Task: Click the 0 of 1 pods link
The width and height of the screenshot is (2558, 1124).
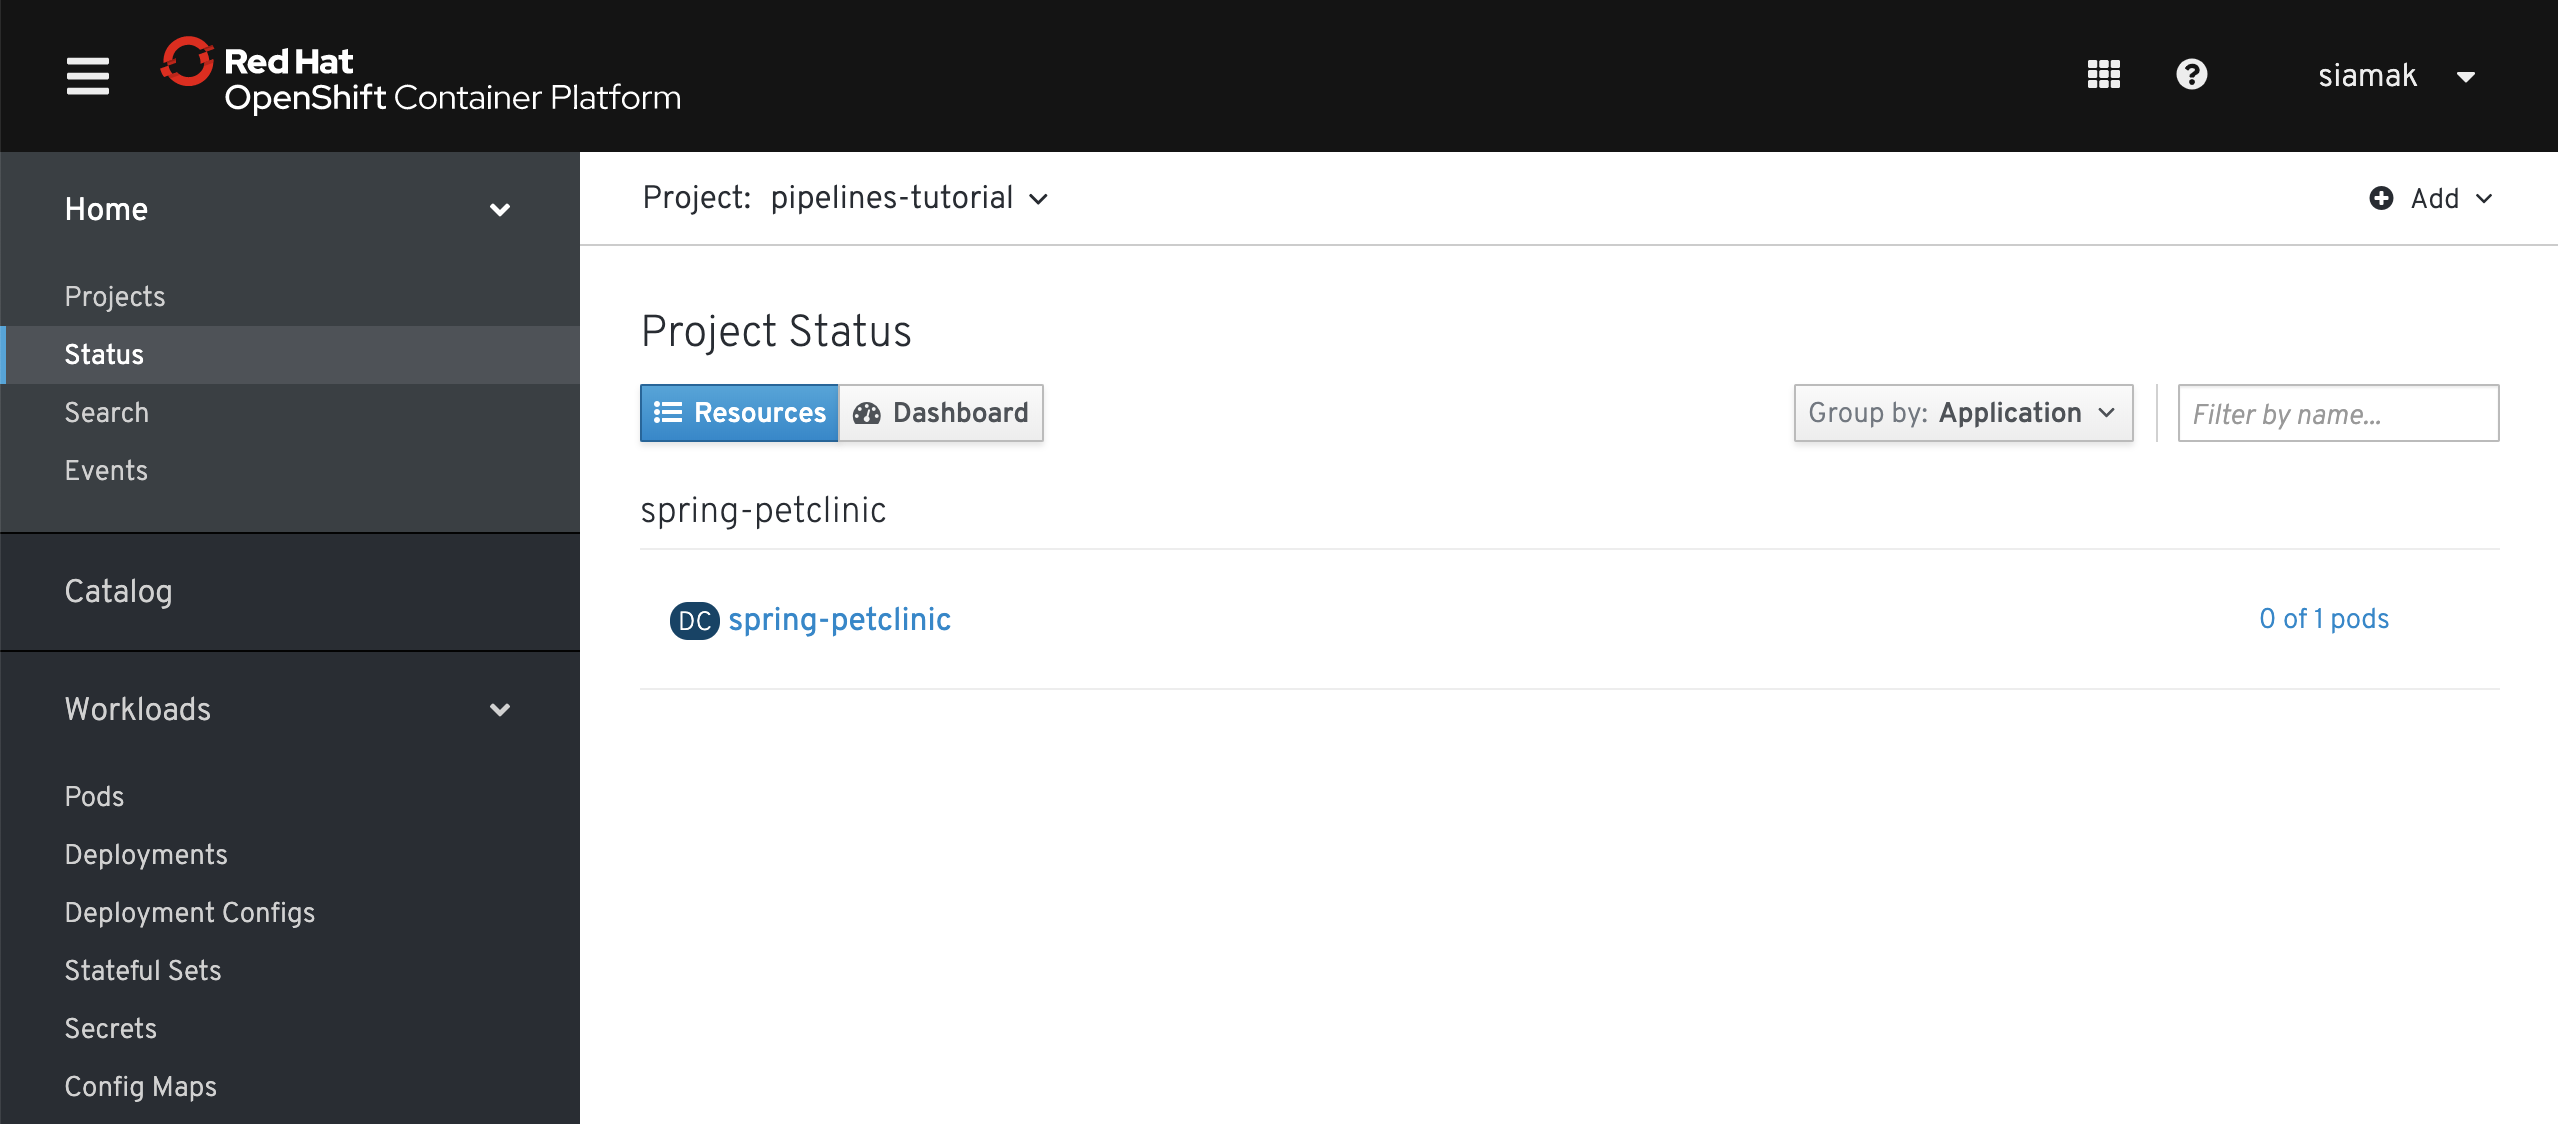Action: [x=2325, y=617]
